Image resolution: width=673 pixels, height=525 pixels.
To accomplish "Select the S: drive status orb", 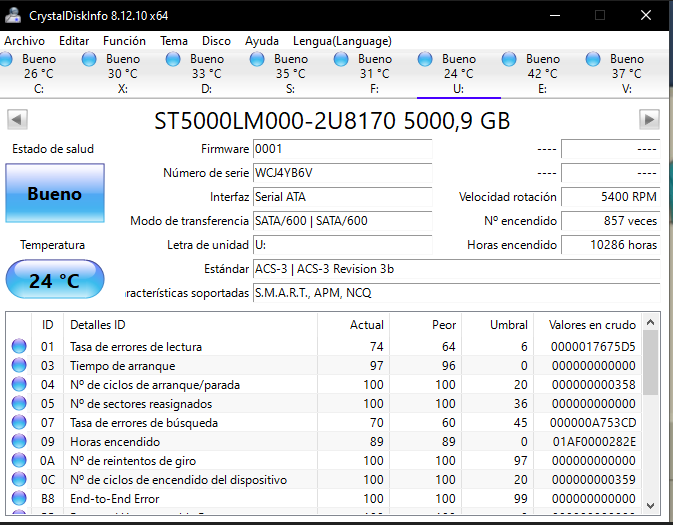I will (257, 59).
